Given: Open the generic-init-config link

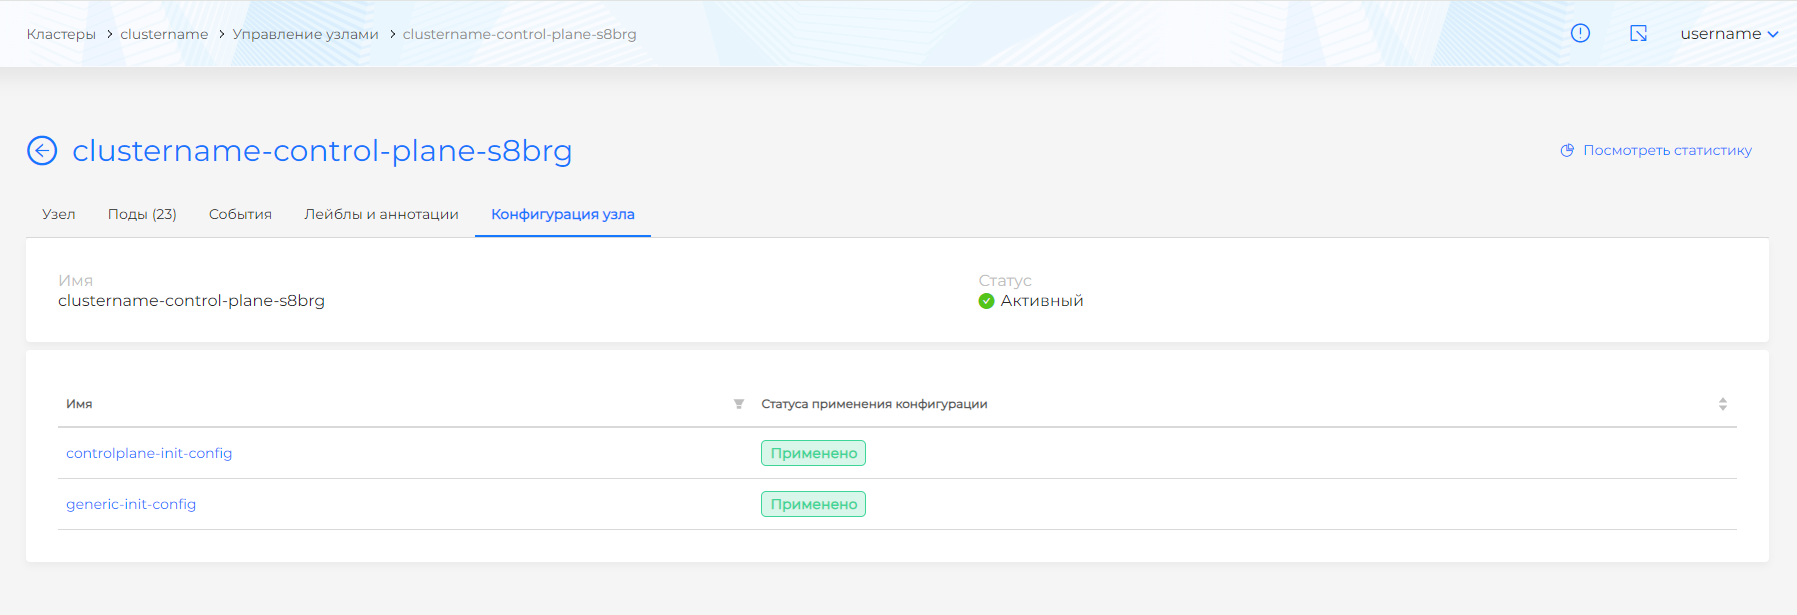Looking at the screenshot, I should pyautogui.click(x=131, y=504).
